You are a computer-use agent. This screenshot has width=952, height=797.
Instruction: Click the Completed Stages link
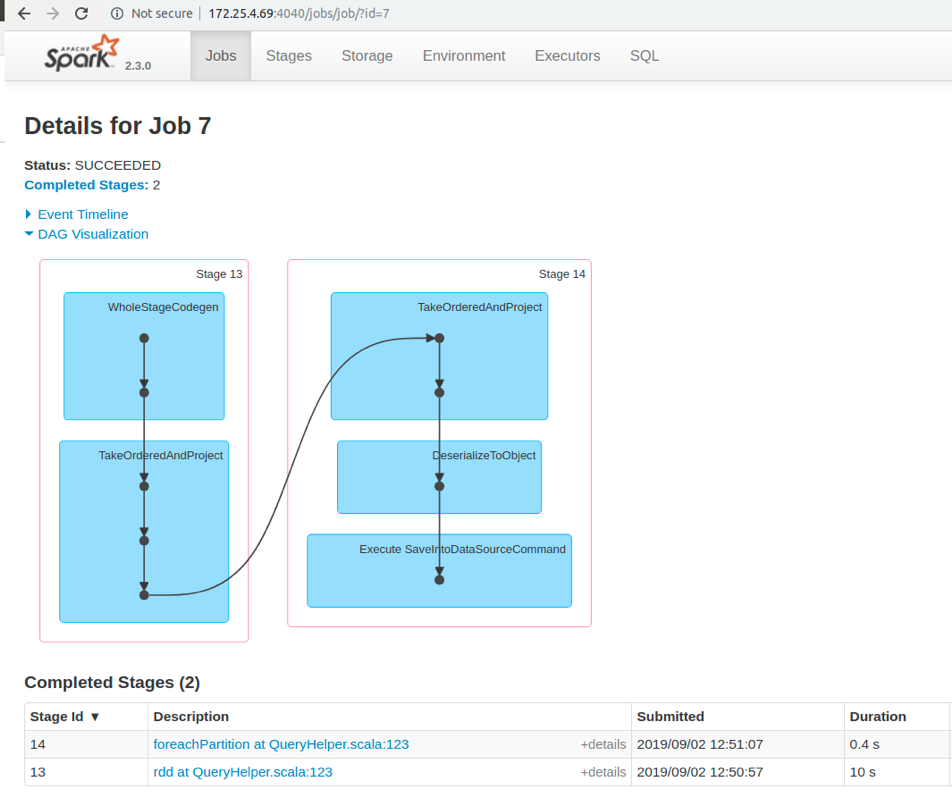86,185
